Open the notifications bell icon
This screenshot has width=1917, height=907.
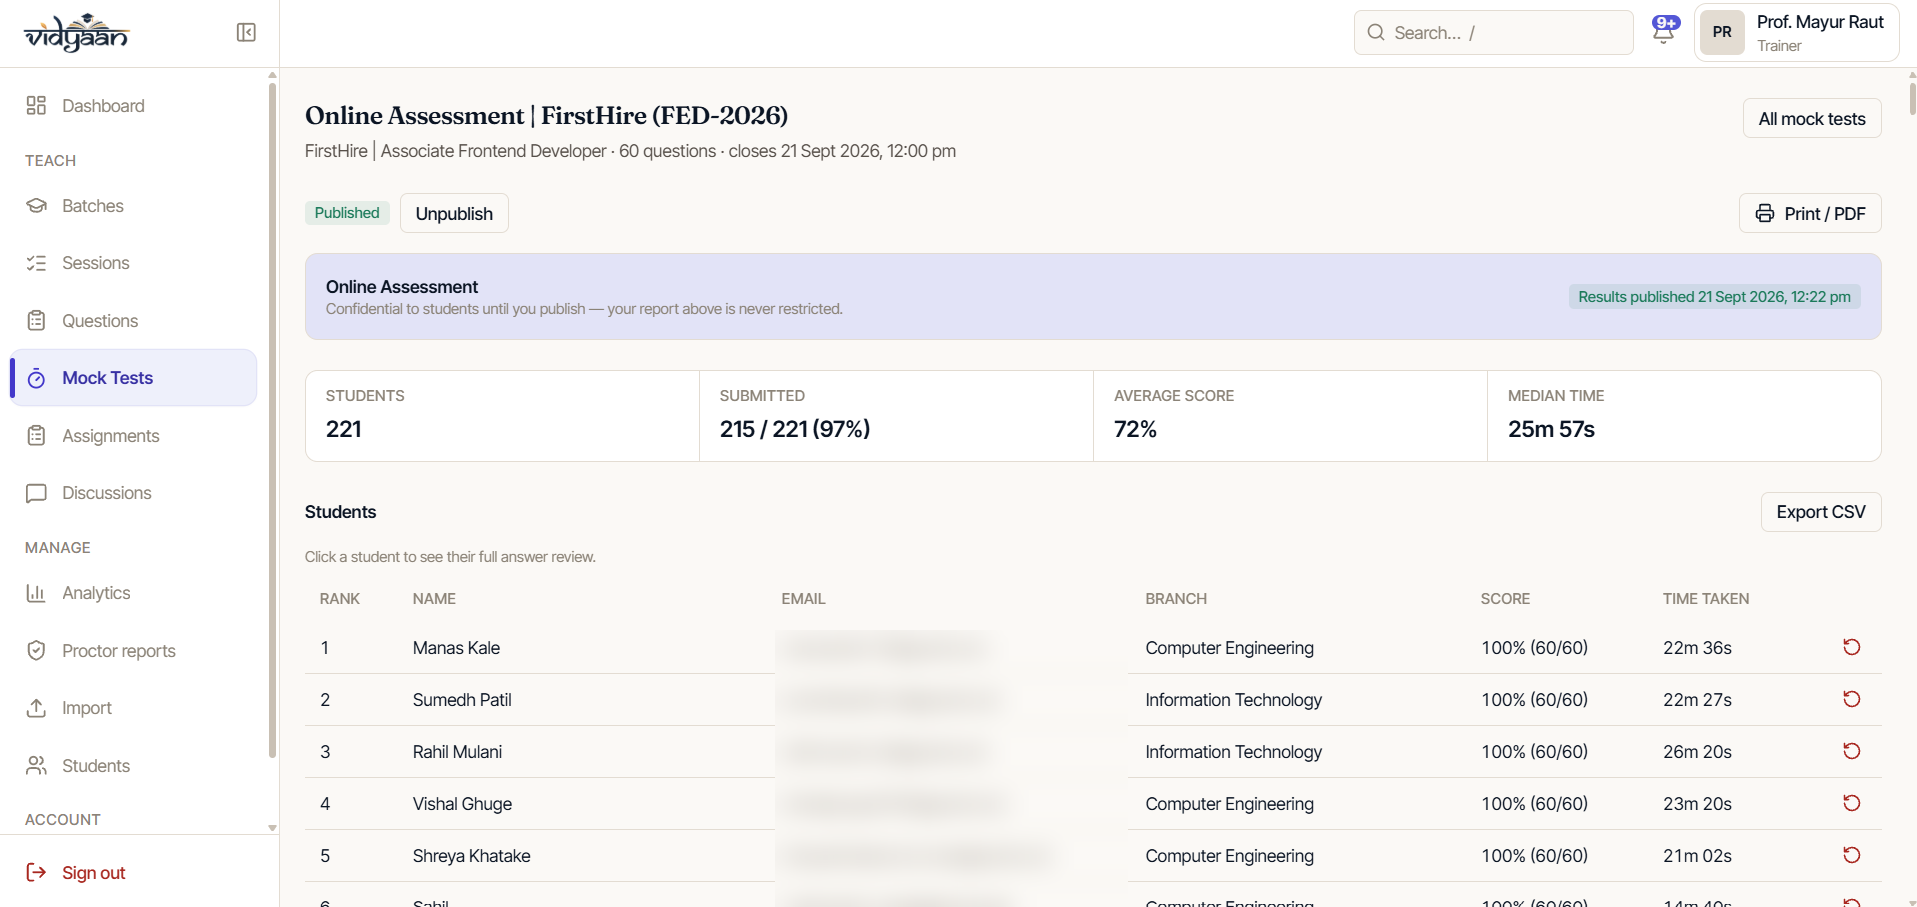tap(1664, 30)
